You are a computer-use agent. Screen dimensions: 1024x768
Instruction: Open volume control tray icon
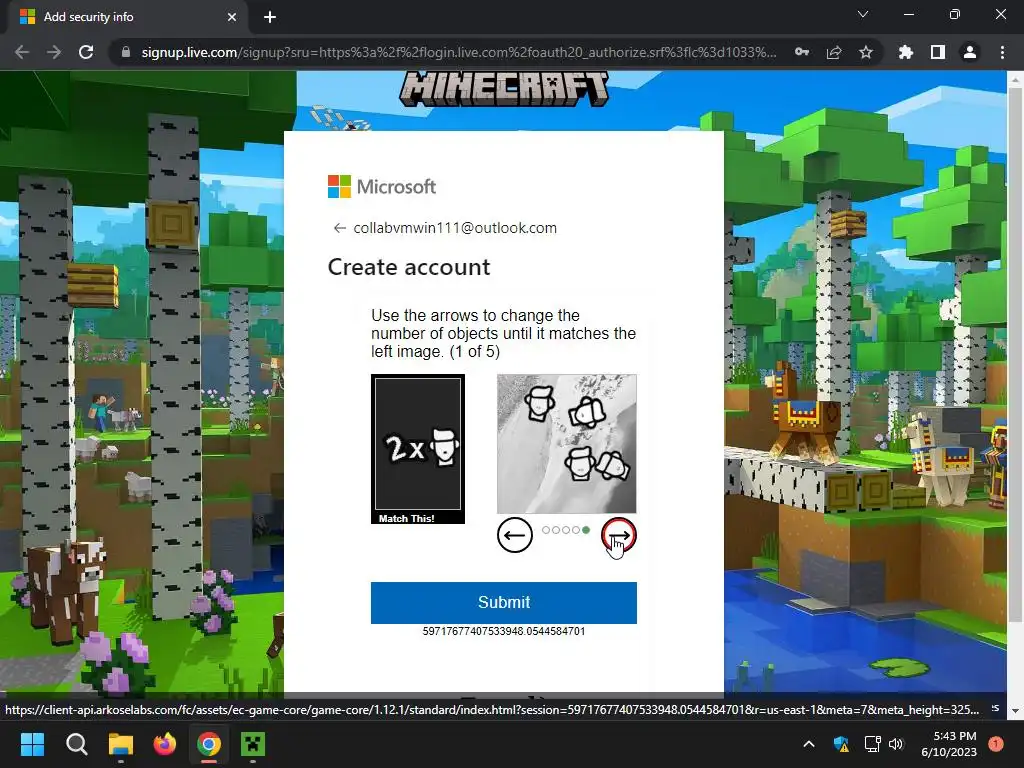pos(896,744)
